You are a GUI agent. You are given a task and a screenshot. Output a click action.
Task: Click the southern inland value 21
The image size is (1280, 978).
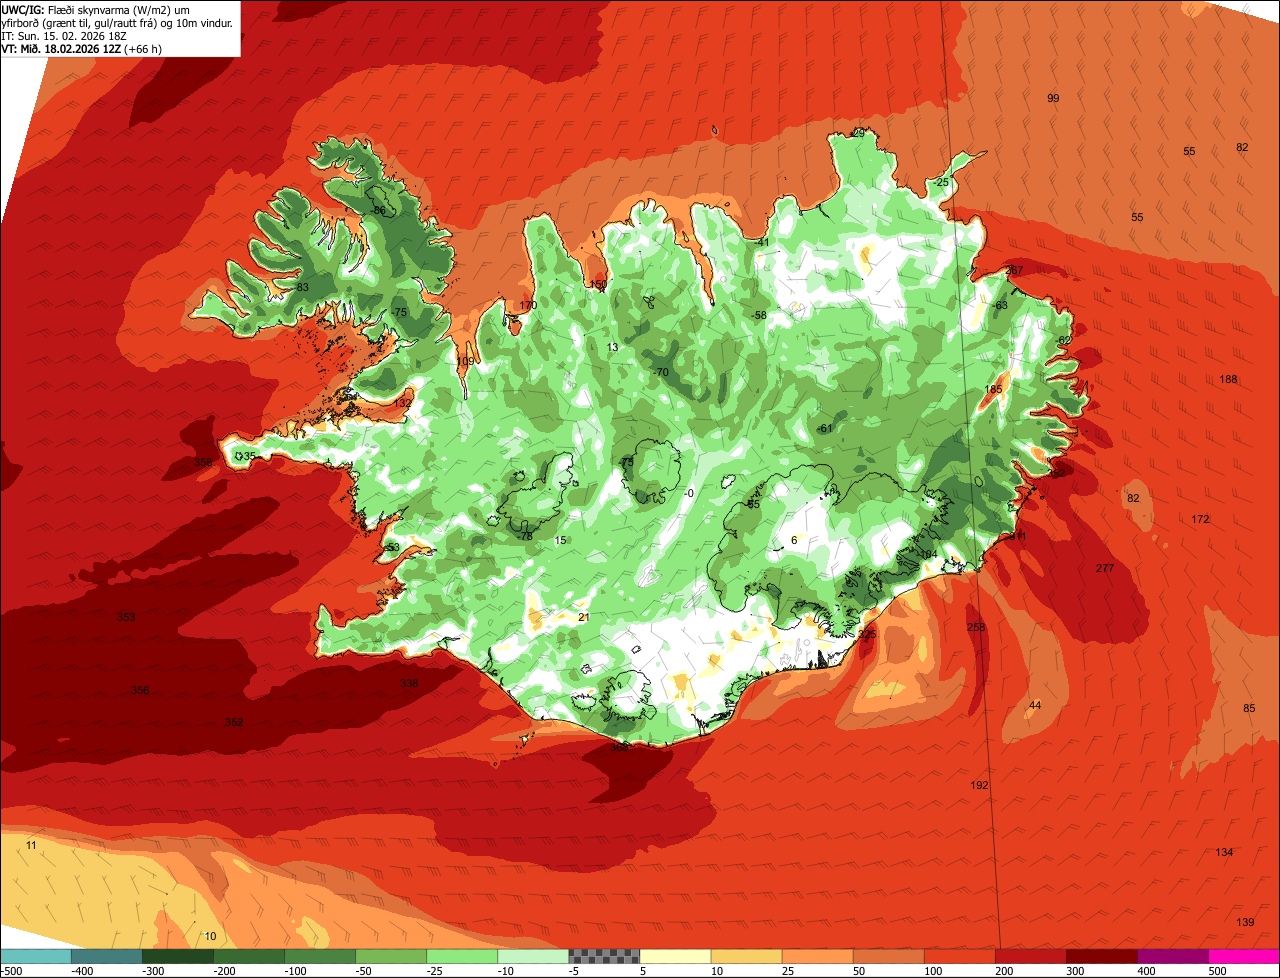(584, 617)
